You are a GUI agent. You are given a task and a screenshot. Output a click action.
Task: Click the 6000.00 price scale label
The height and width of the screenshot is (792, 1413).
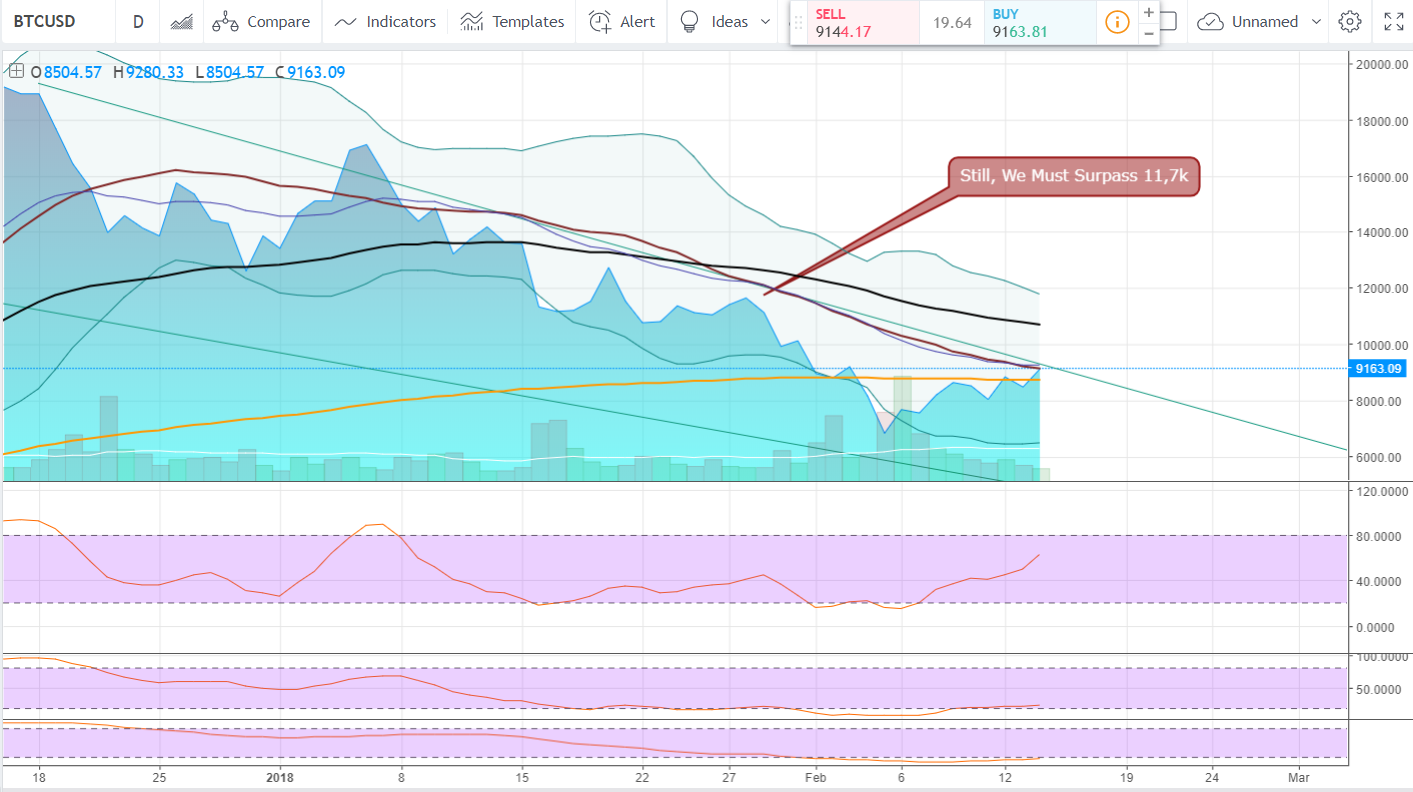(x=1381, y=457)
